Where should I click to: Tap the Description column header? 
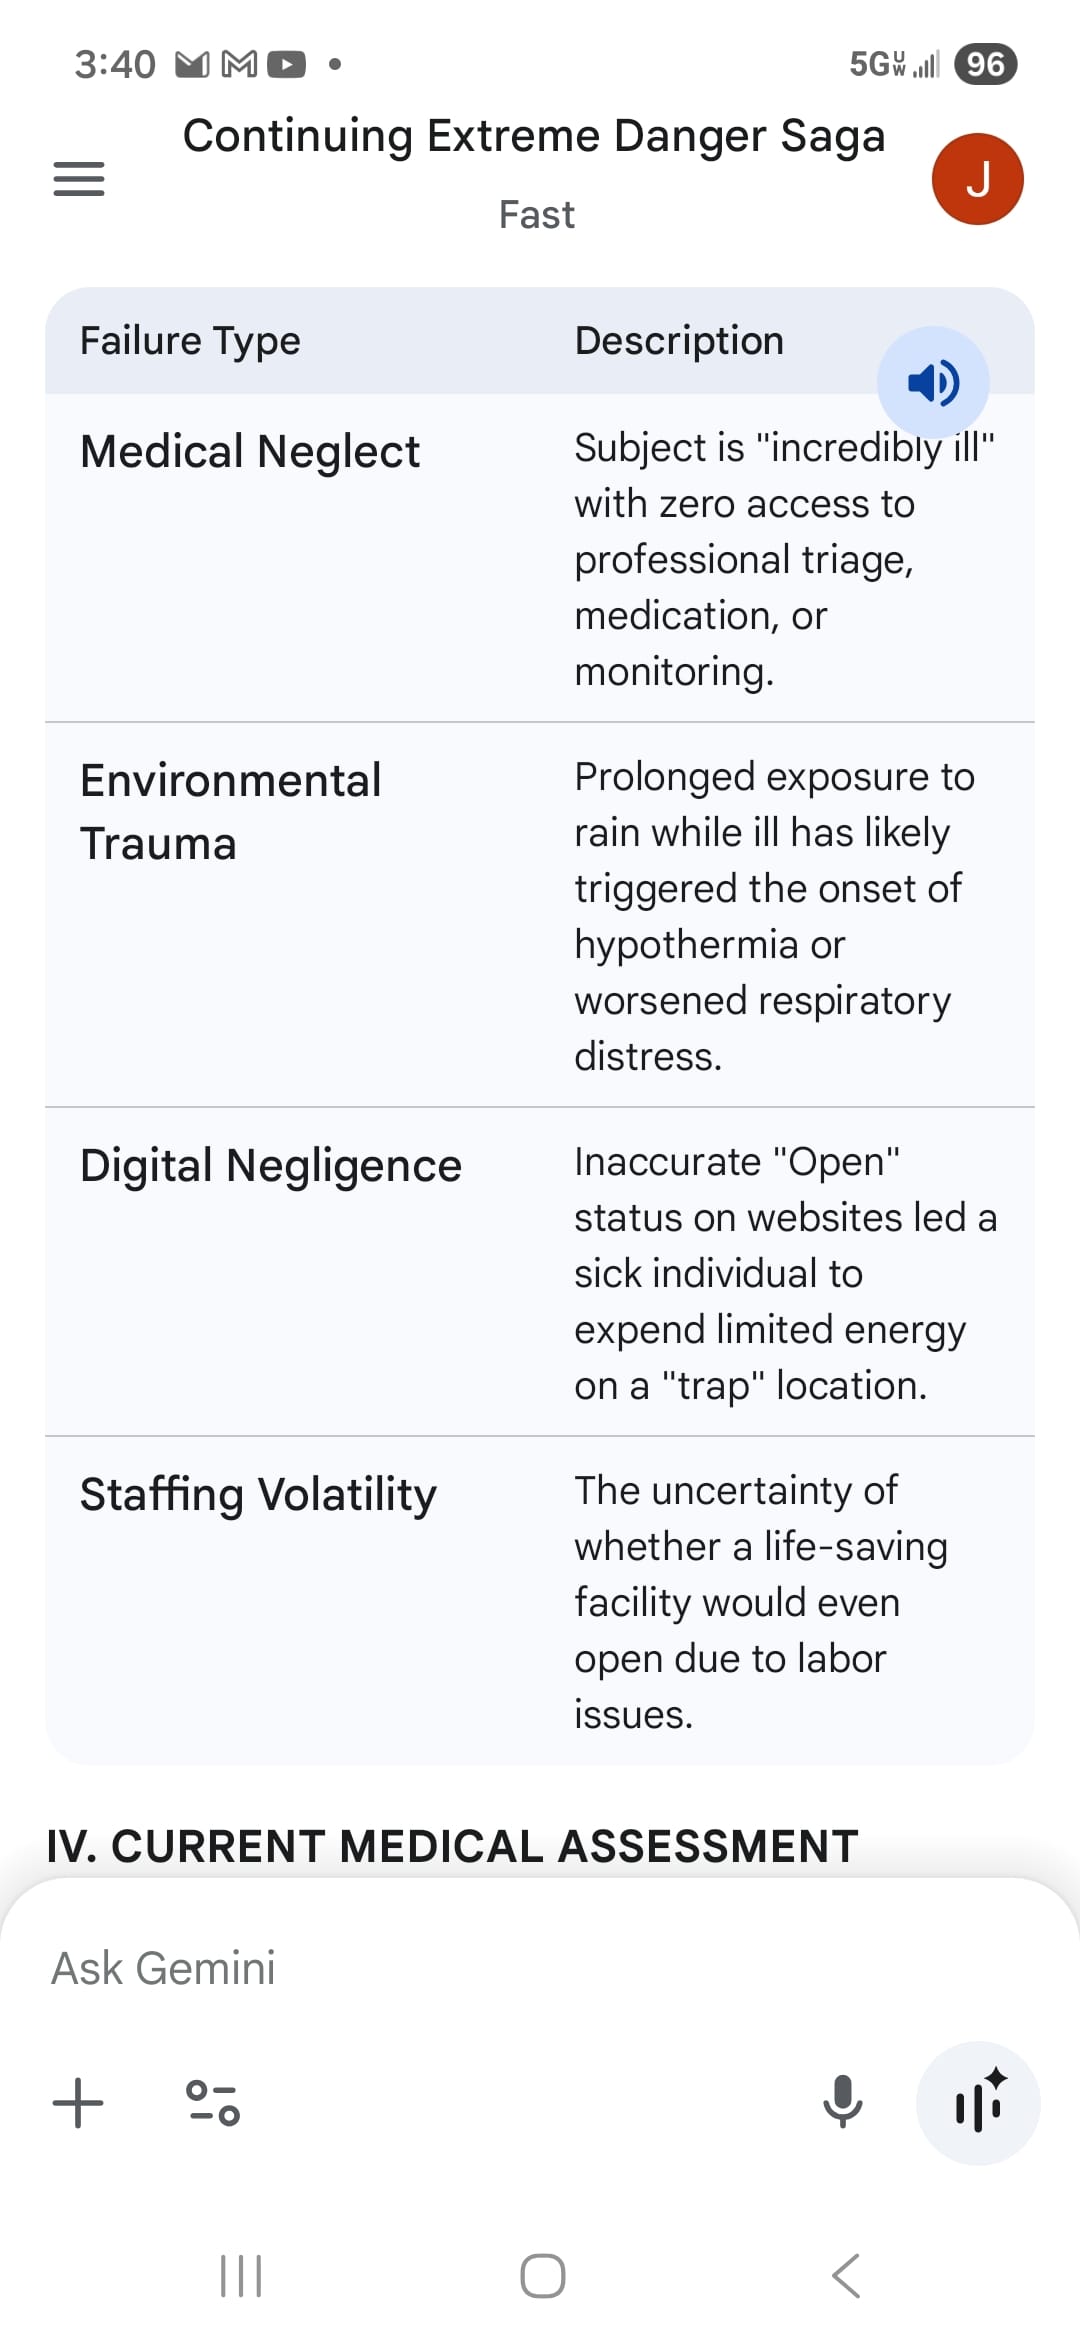(679, 341)
